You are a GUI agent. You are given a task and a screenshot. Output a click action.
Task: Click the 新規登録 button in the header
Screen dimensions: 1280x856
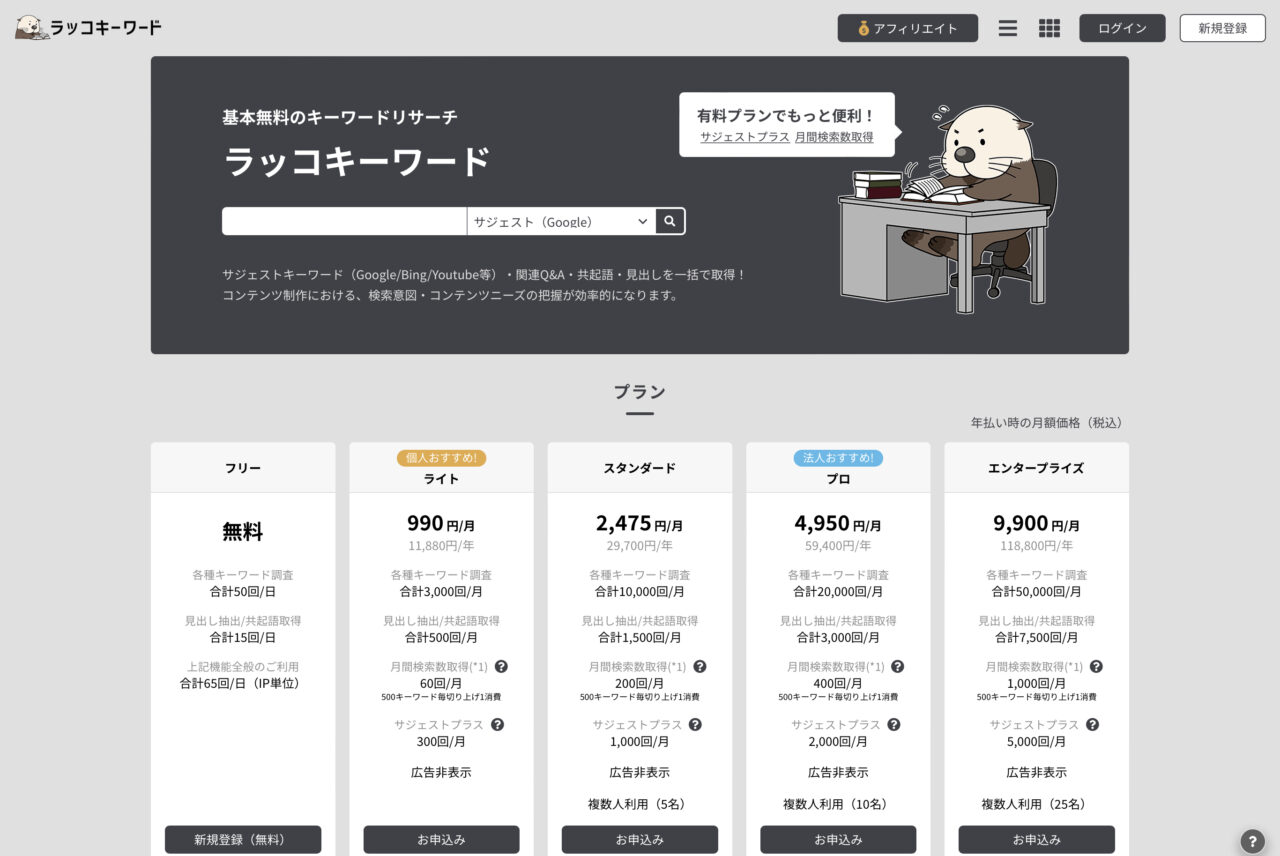[x=1222, y=28]
